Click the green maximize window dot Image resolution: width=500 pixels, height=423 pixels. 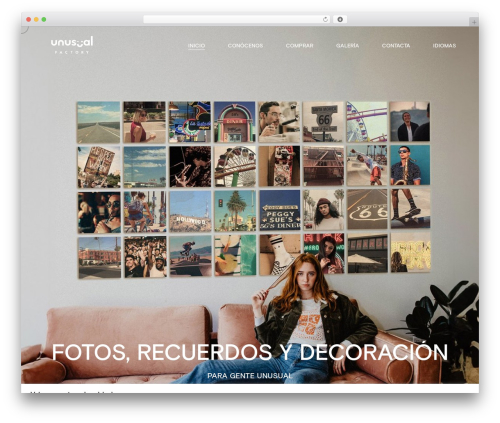point(44,19)
